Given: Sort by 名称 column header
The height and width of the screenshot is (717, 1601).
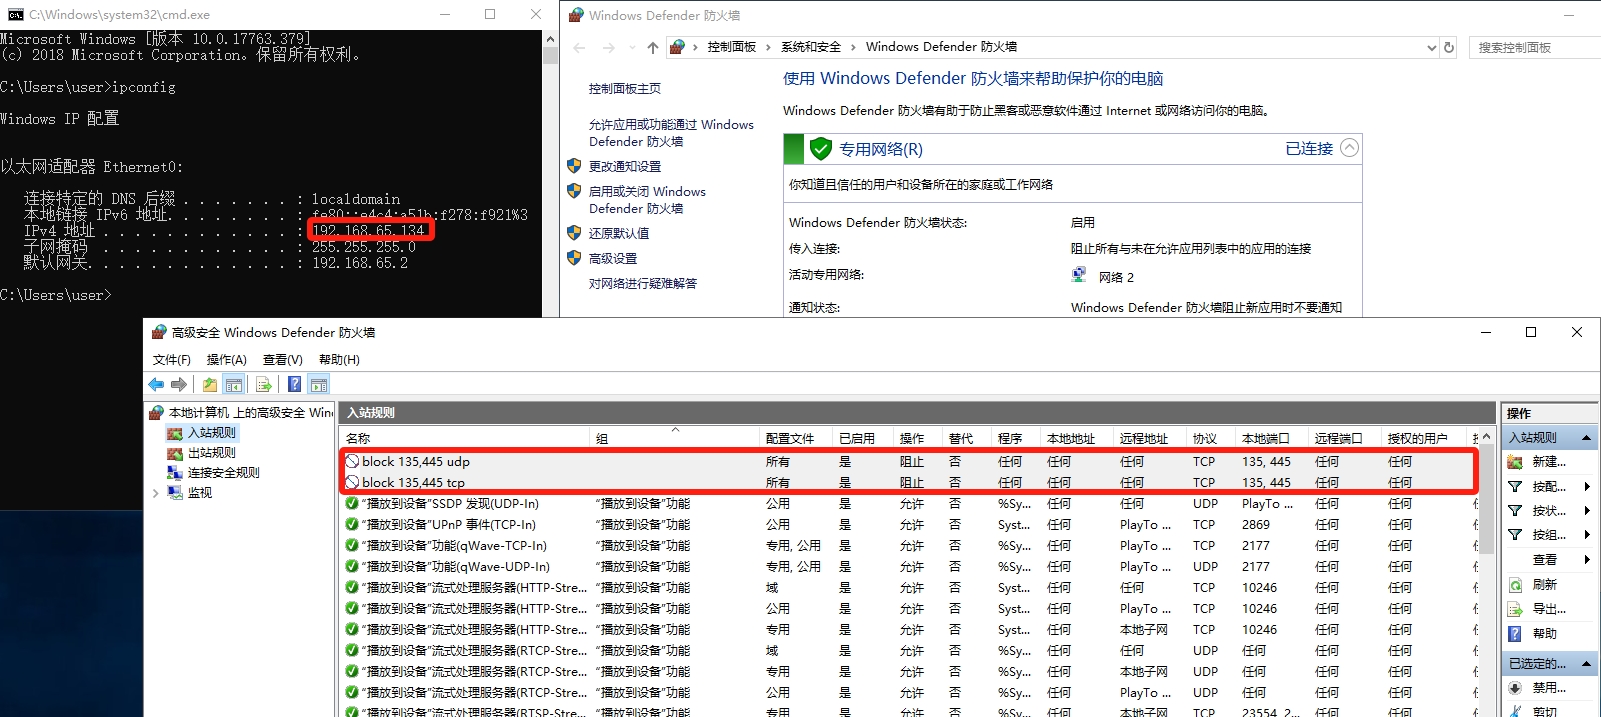Looking at the screenshot, I should [x=465, y=439].
